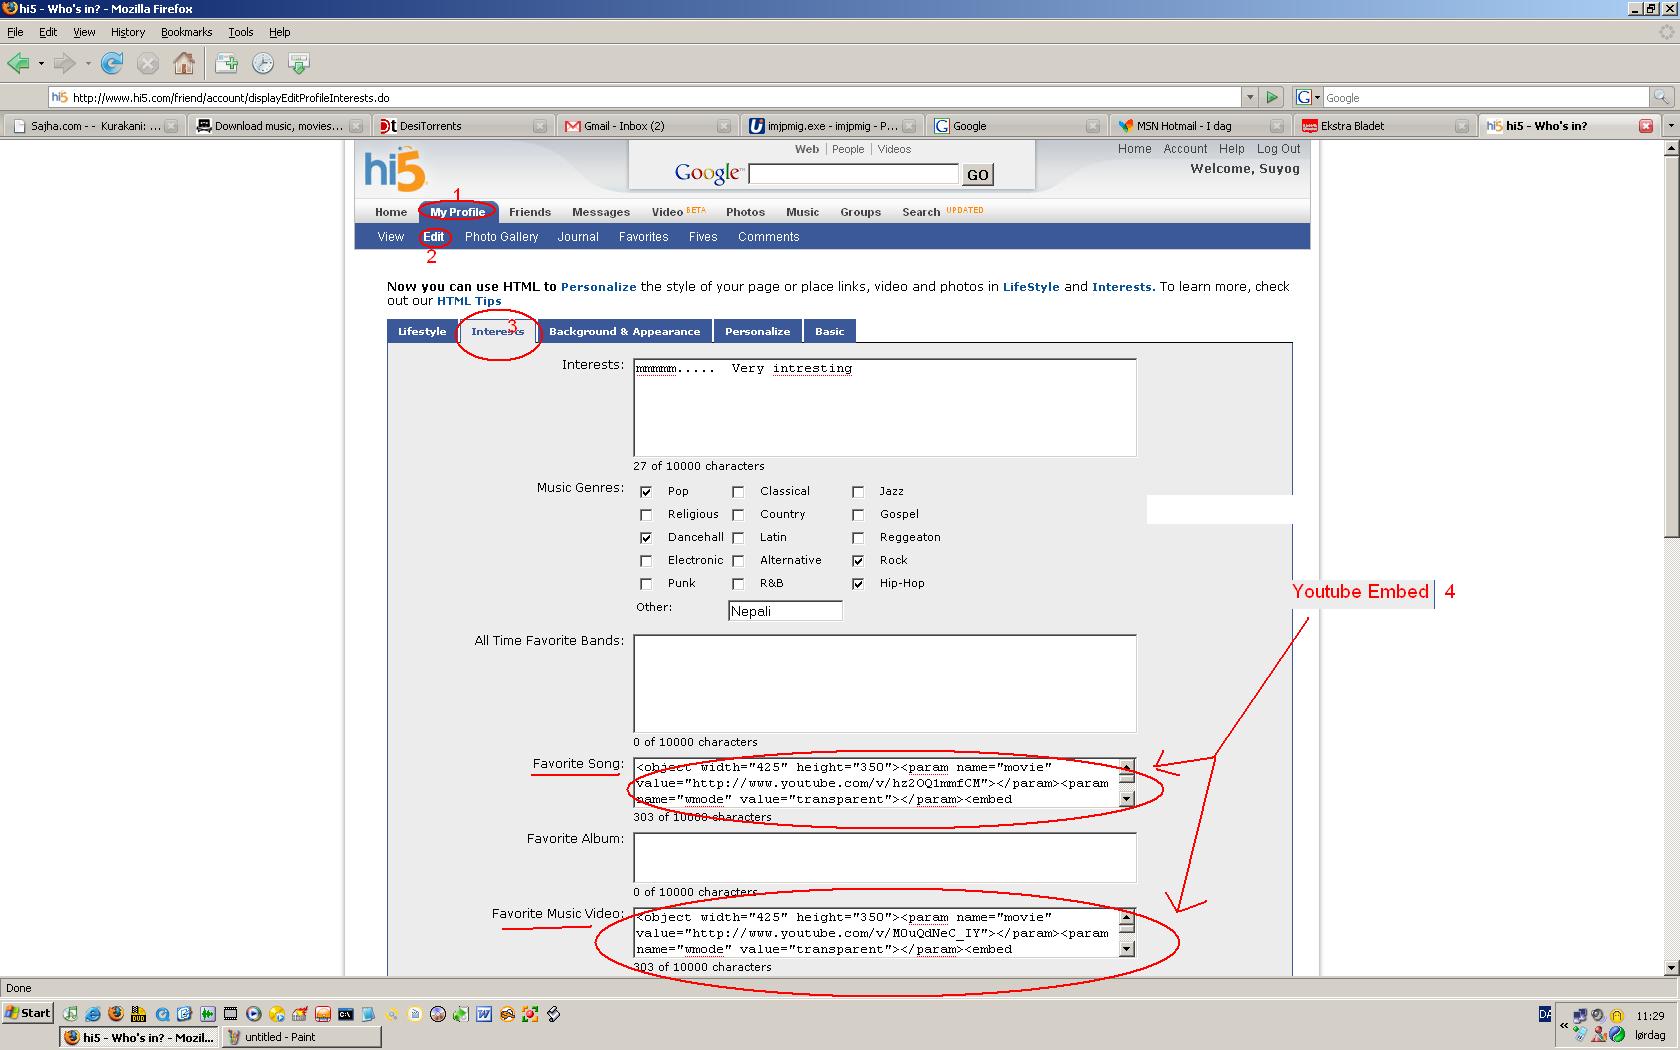
Task: Click the Home icon in toolbar
Action: click(x=184, y=64)
